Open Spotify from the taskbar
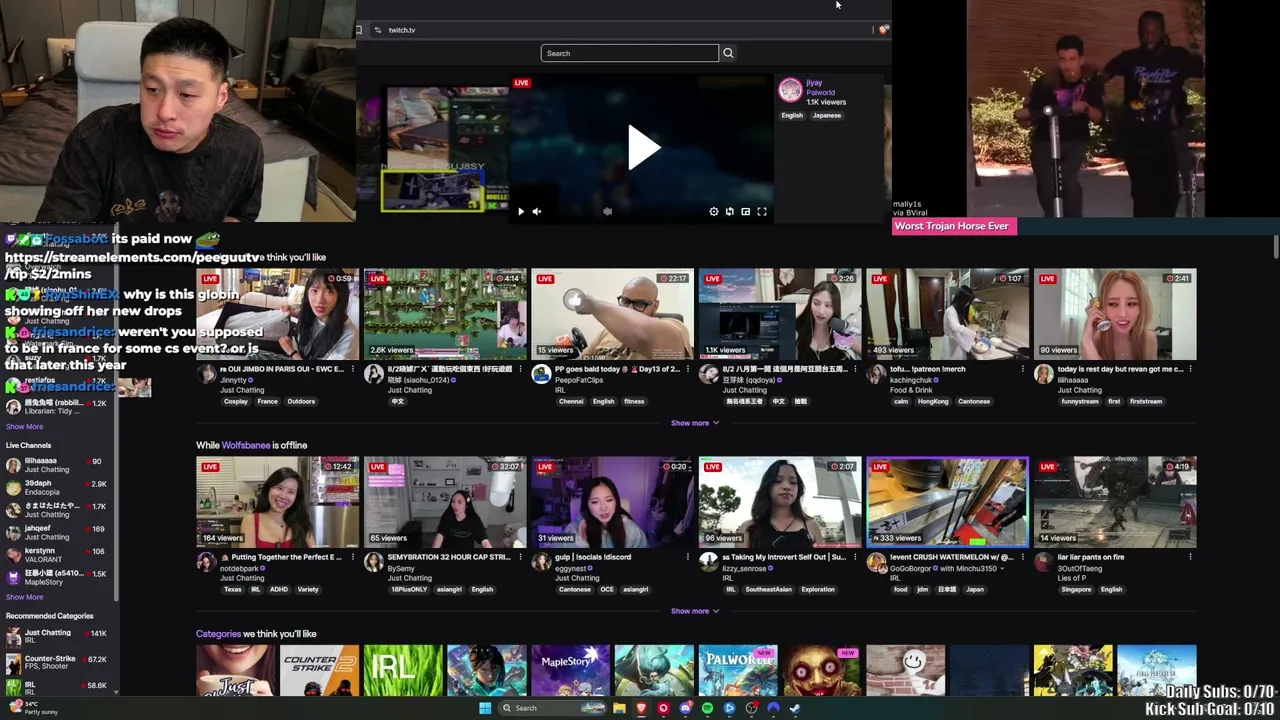The height and width of the screenshot is (720, 1280). pyautogui.click(x=707, y=708)
